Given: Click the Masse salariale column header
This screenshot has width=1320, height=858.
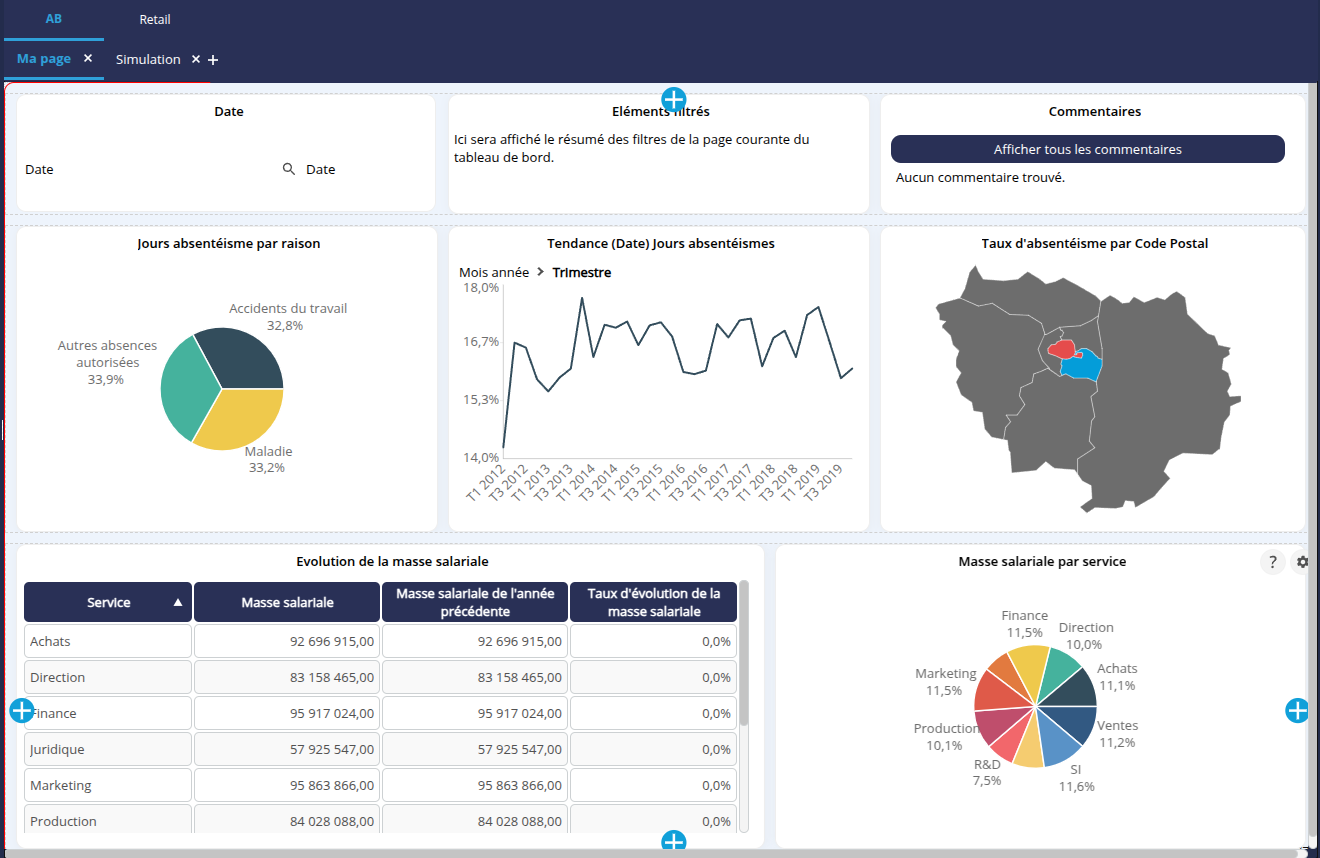Looking at the screenshot, I should coord(287,603).
